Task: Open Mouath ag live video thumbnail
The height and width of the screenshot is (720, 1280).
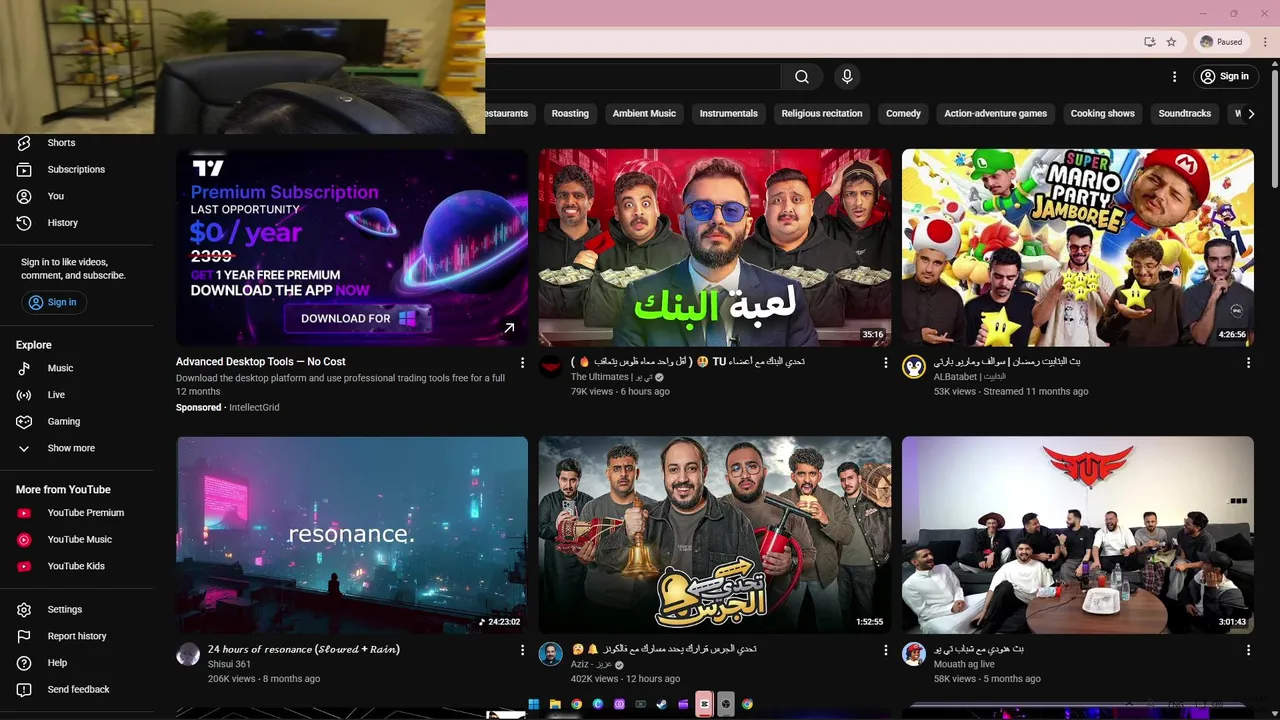Action: (1078, 535)
